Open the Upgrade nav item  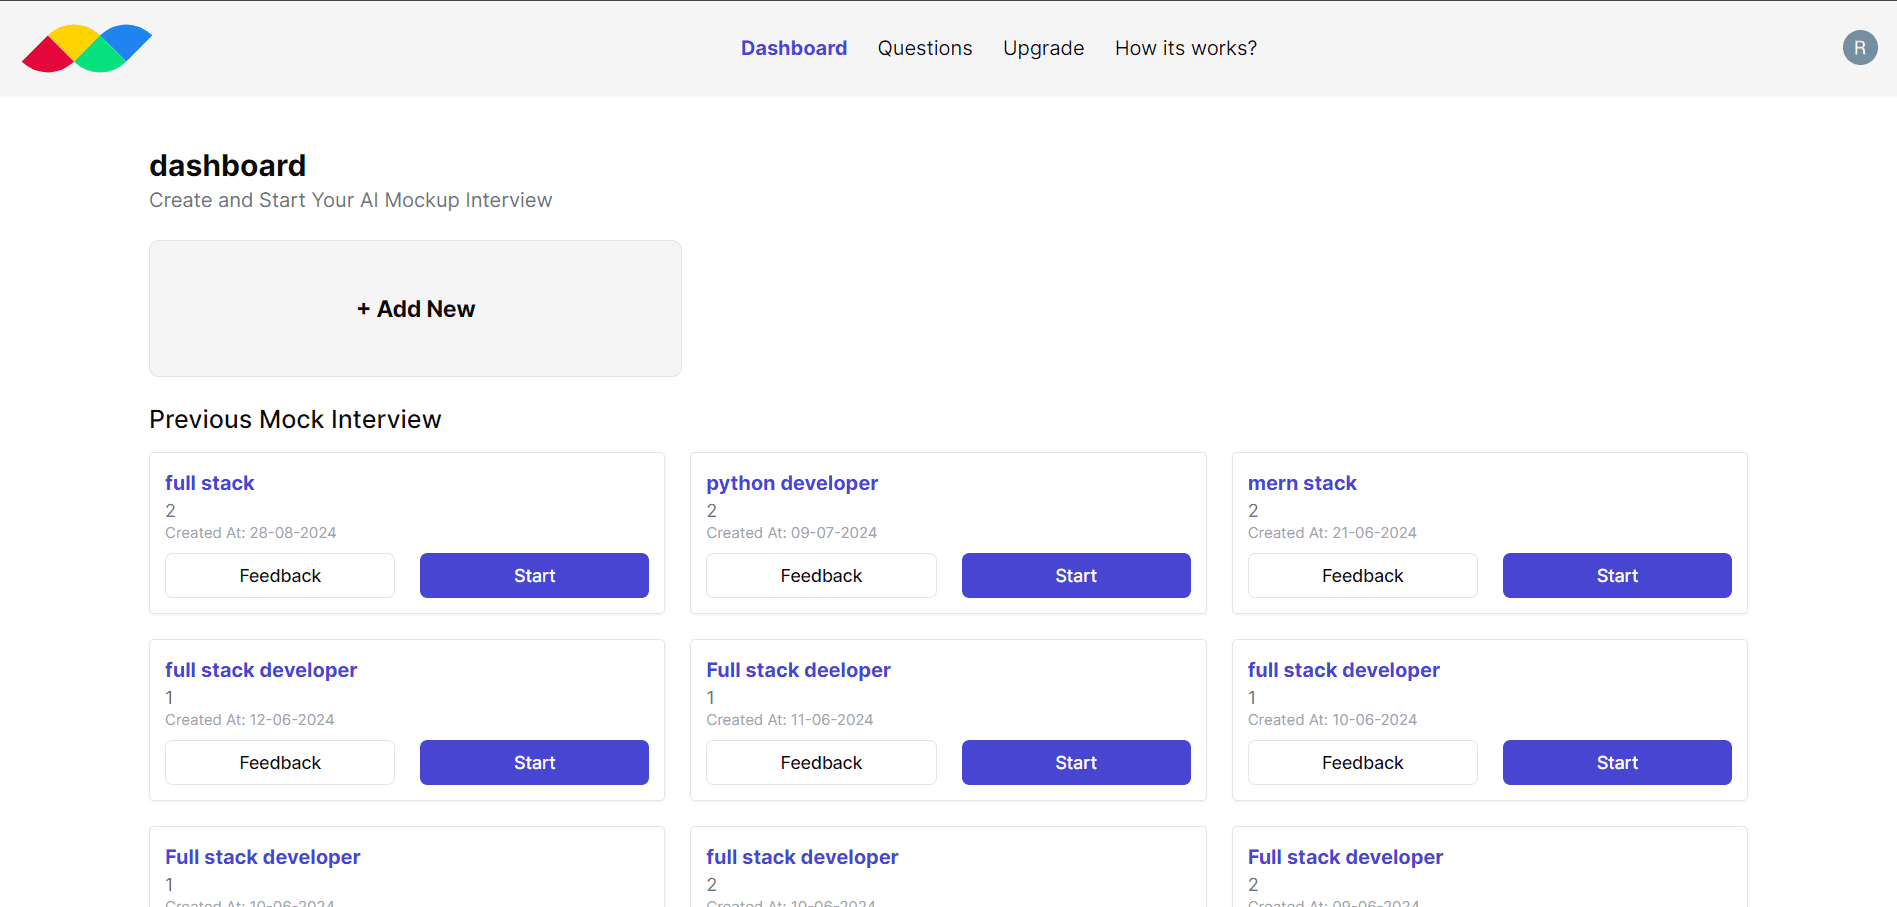tap(1043, 48)
